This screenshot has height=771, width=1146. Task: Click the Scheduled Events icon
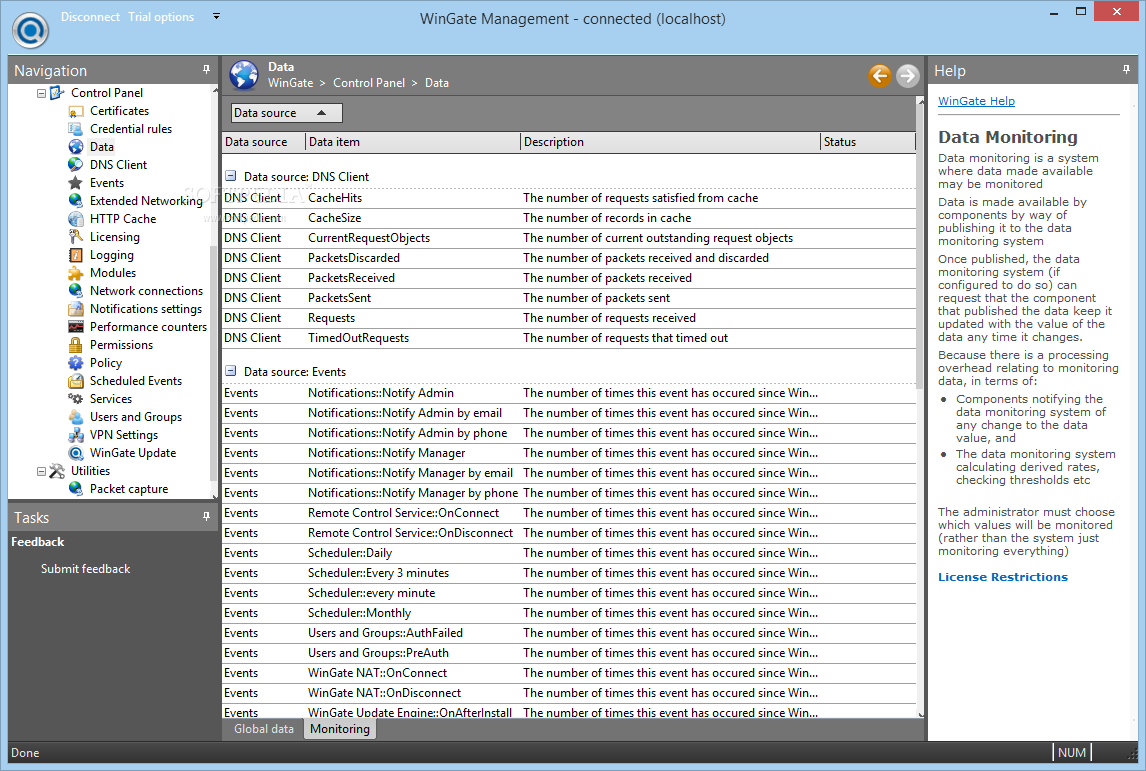point(75,381)
